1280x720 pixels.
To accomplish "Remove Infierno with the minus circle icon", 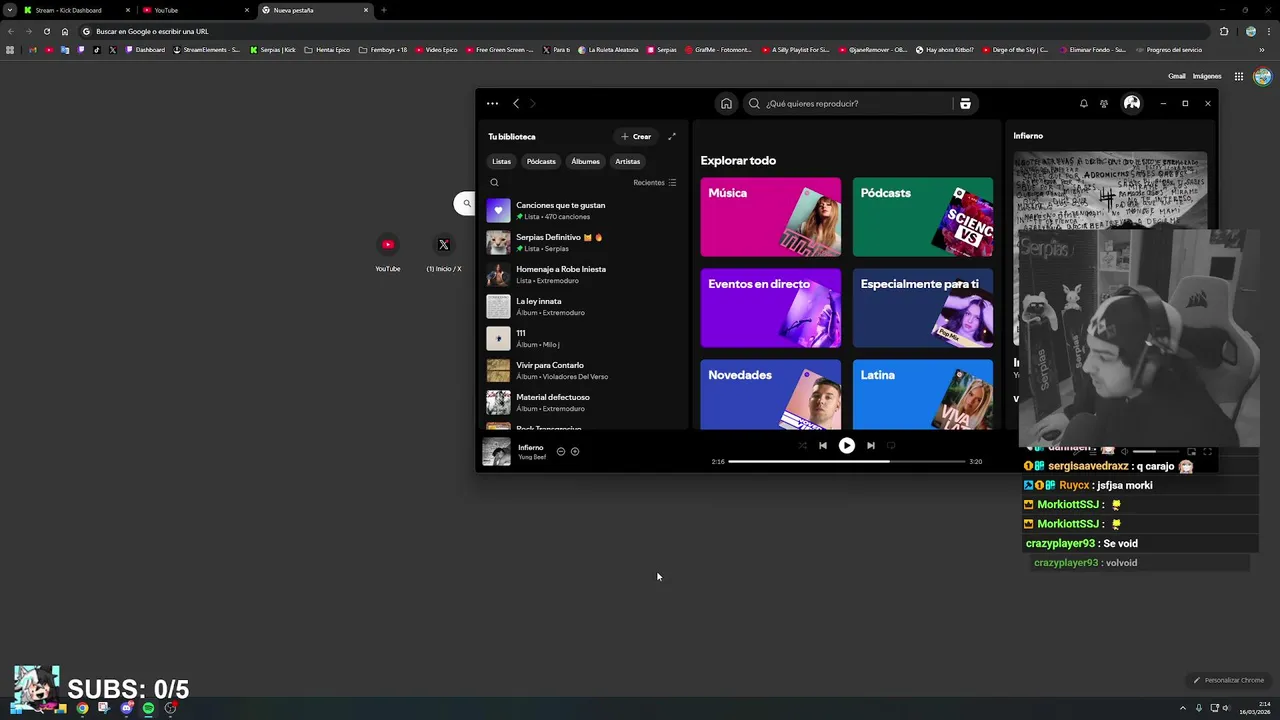I will [561, 451].
